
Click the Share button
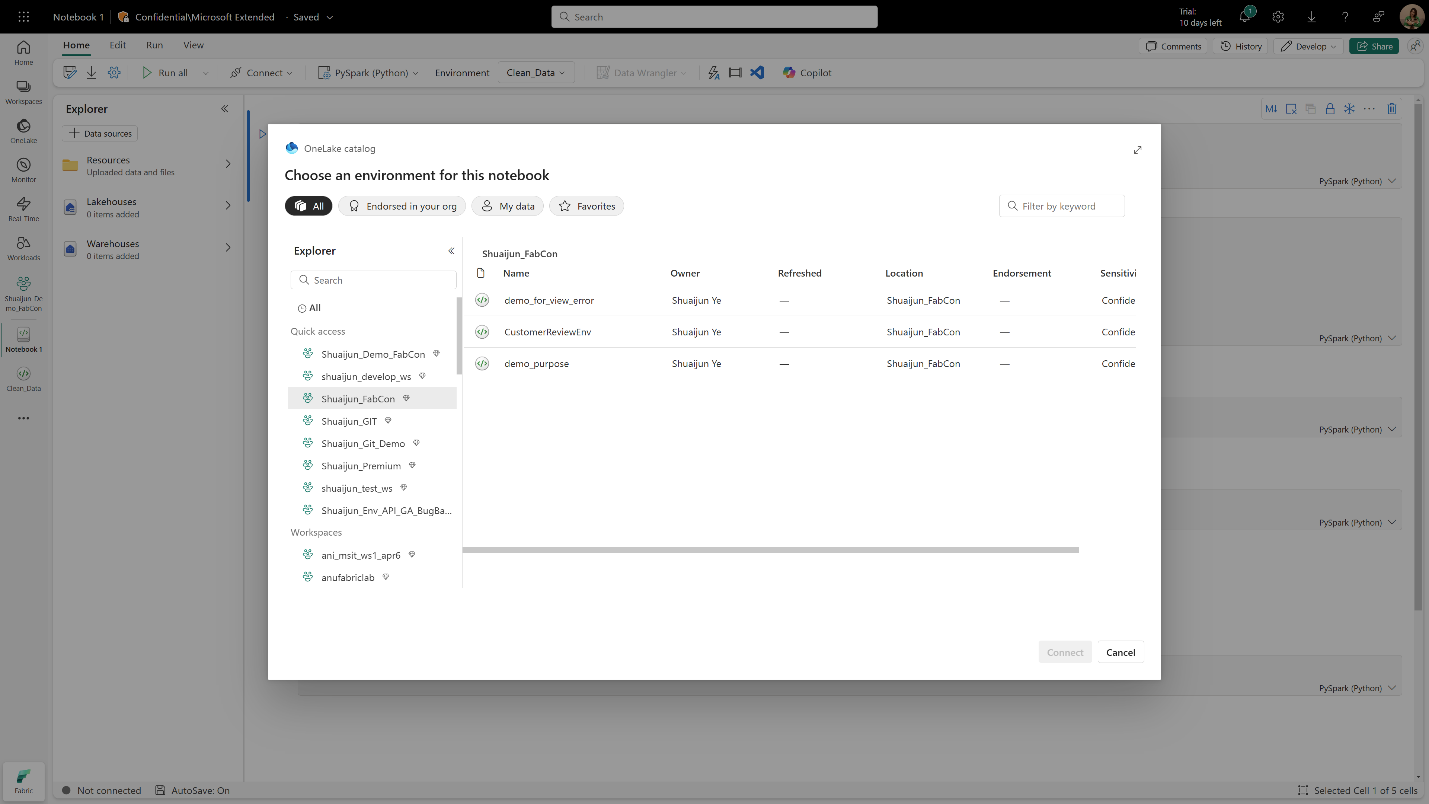coord(1374,46)
